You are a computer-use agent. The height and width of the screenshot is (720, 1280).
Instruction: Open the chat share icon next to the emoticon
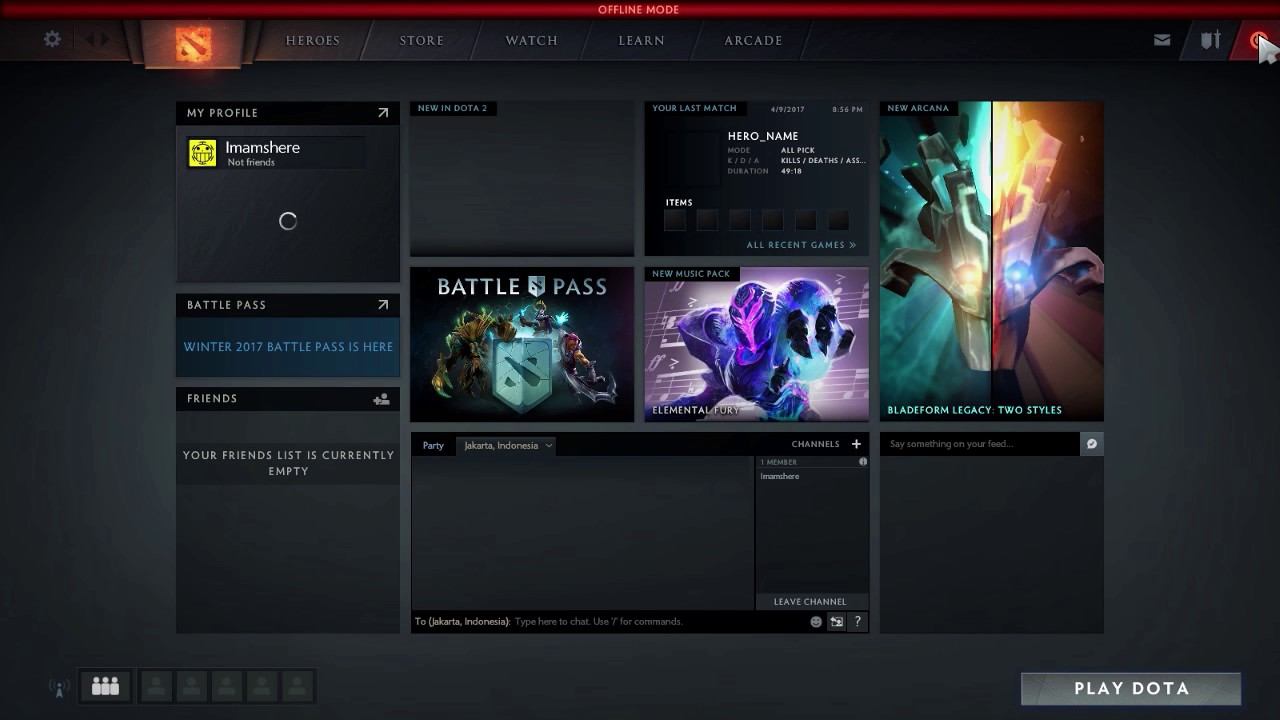pos(837,622)
